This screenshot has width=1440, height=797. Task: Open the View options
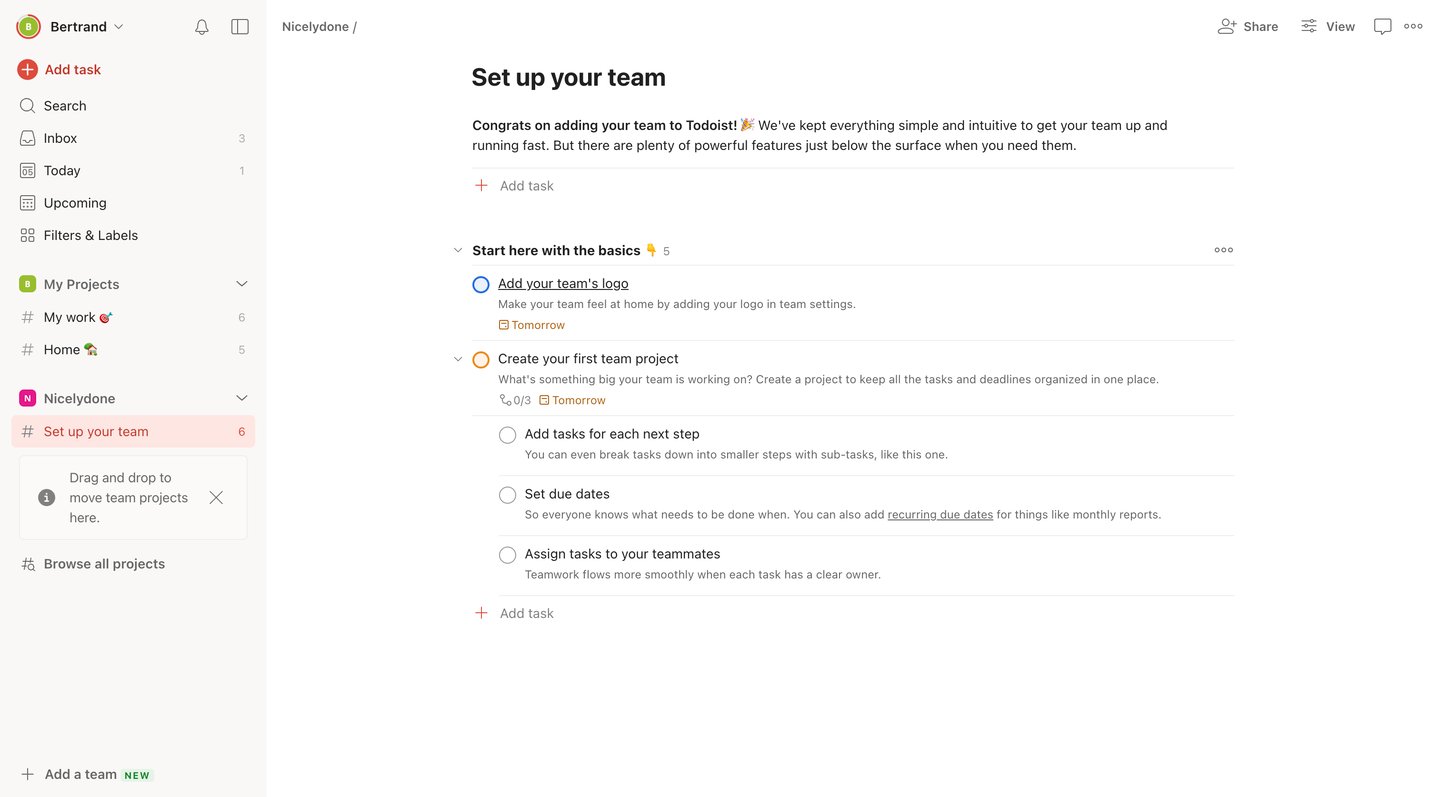click(x=1328, y=26)
